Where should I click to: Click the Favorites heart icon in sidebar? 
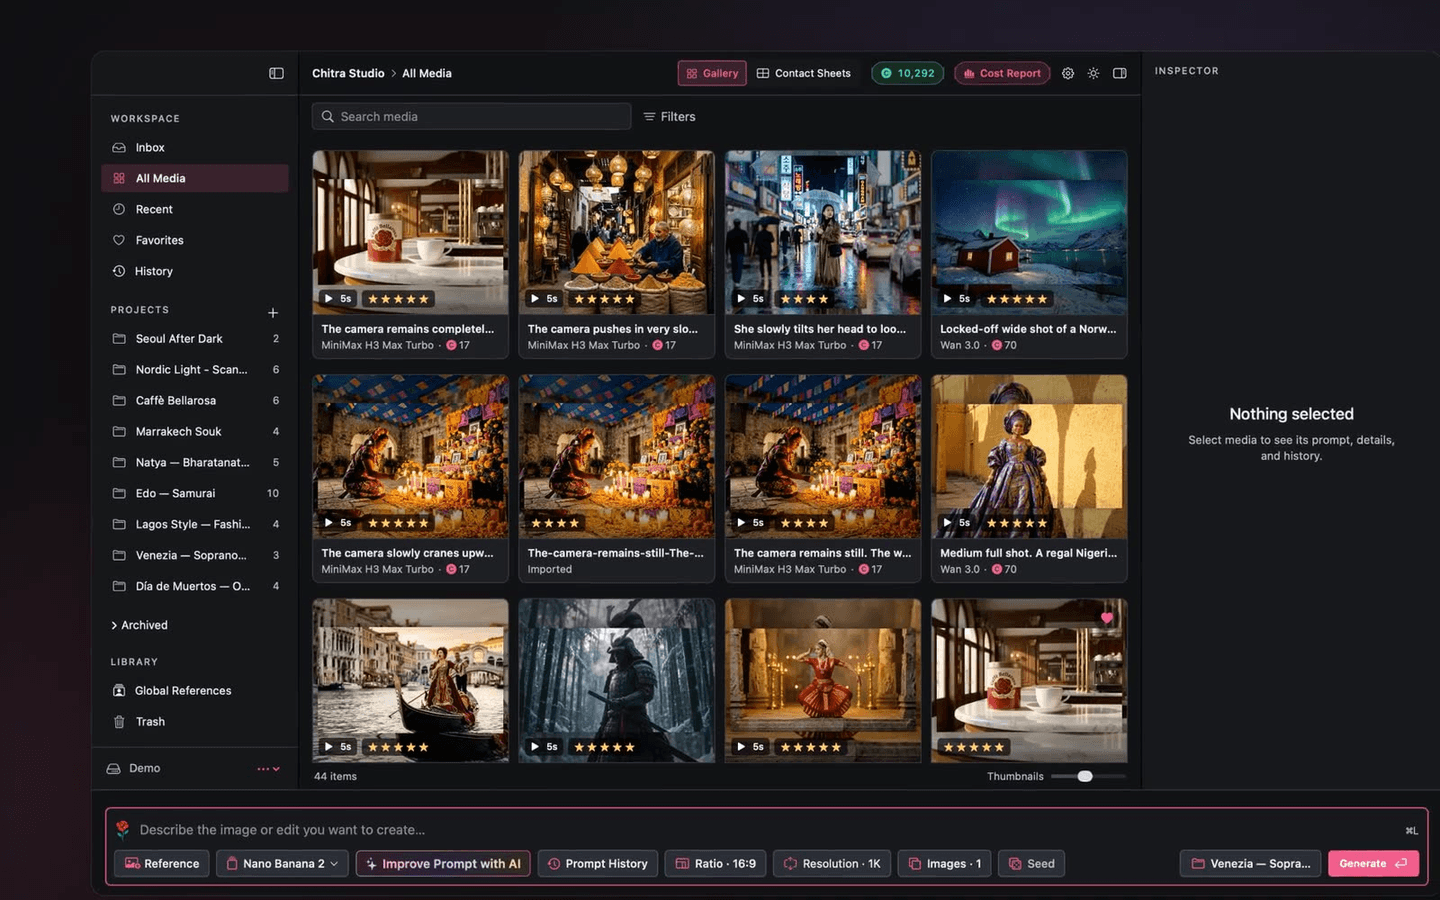(x=119, y=241)
